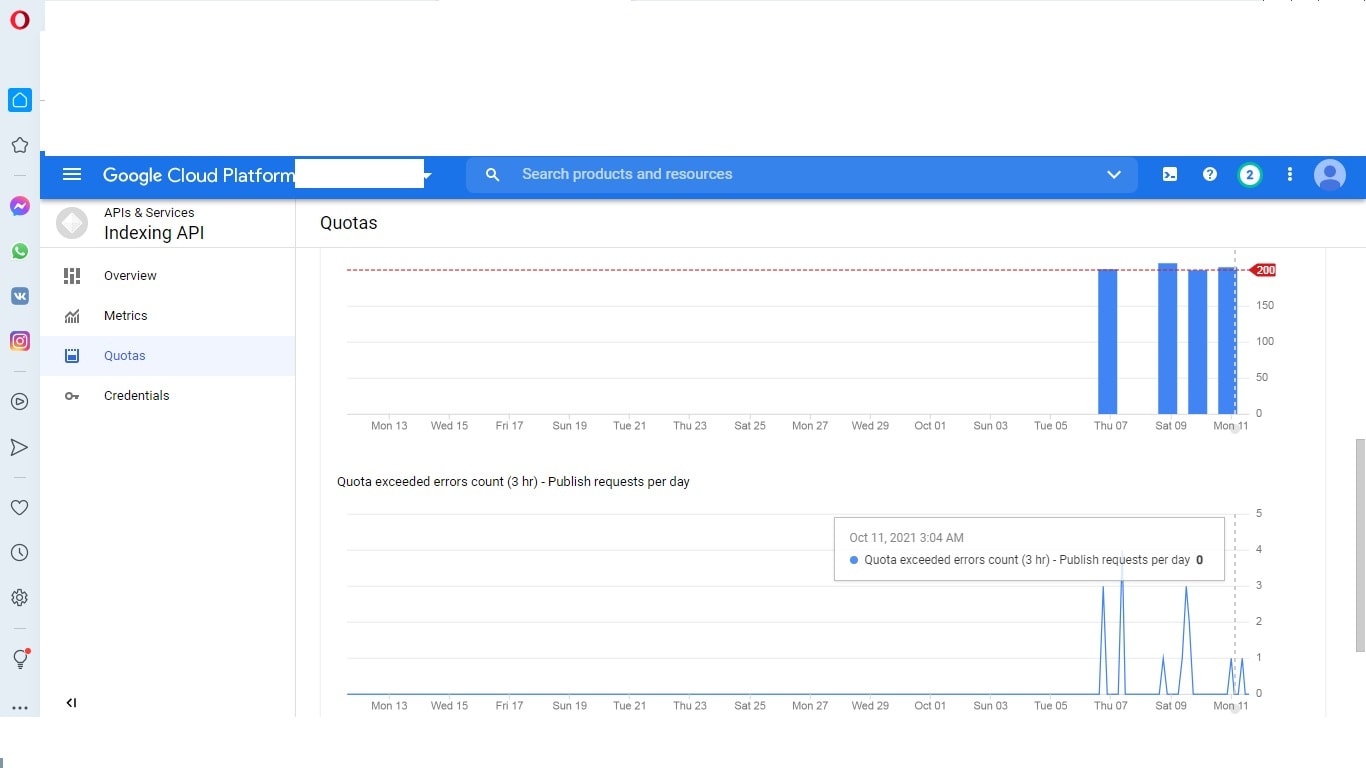This screenshot has height=768, width=1366.
Task: Open the VK sidebar icon
Action: pos(19,296)
